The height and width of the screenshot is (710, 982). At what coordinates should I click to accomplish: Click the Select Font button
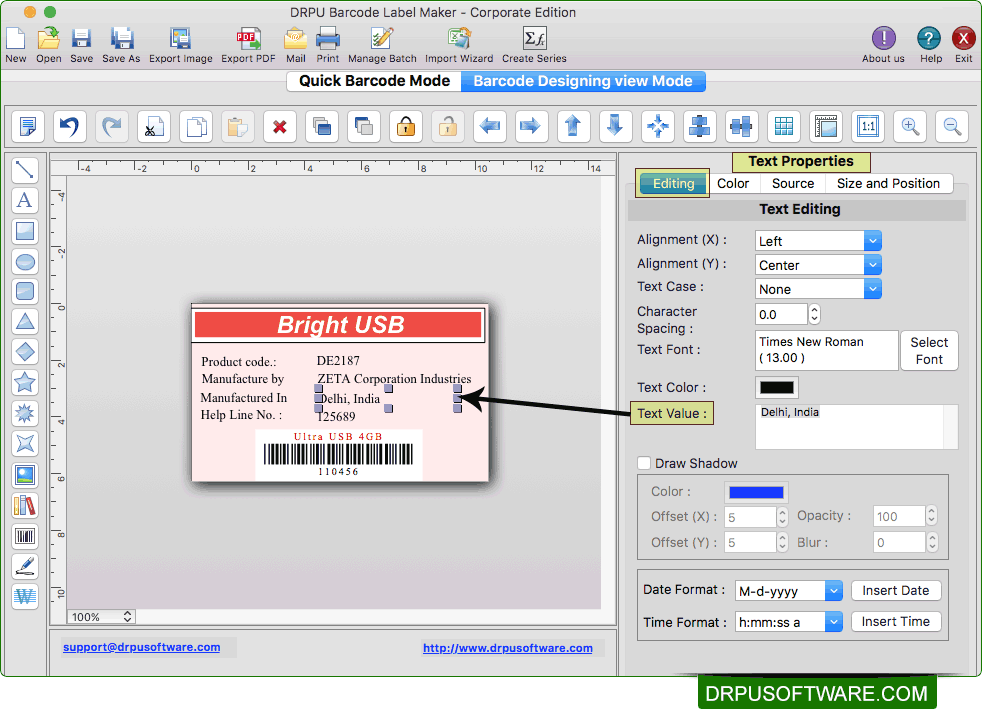point(929,351)
